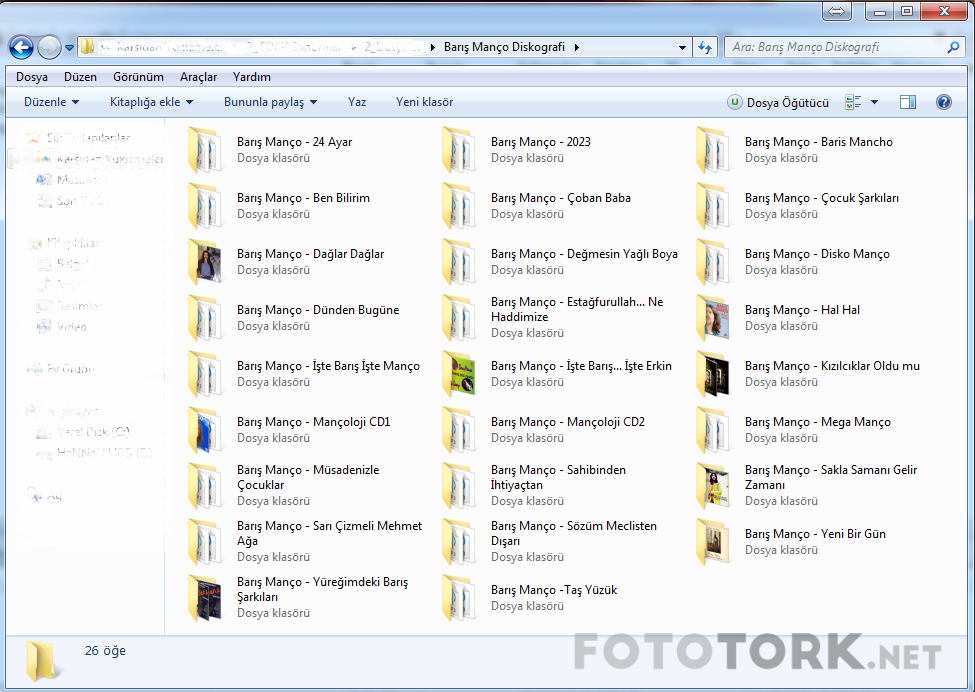Viewport: 975px width, 692px height.
Task: Select the Sözüm Meclisten Dışarı folder icon
Action: 459,541
